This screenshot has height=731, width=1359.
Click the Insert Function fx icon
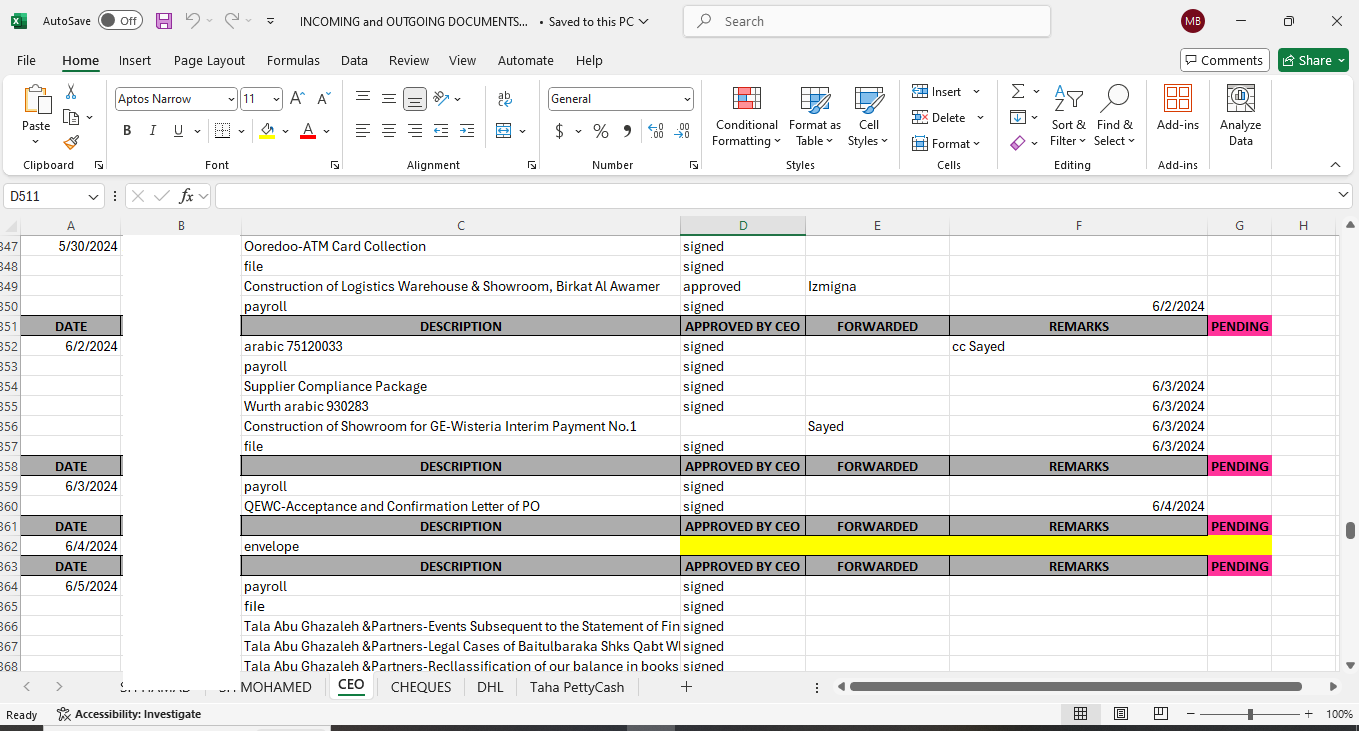tap(187, 196)
